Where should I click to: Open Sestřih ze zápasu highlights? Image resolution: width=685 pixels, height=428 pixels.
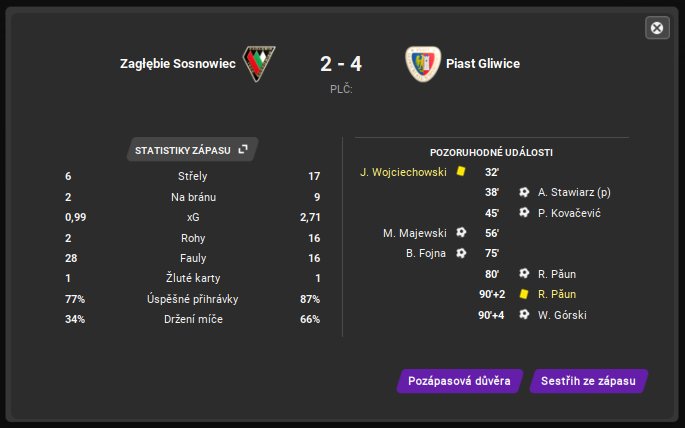point(587,381)
